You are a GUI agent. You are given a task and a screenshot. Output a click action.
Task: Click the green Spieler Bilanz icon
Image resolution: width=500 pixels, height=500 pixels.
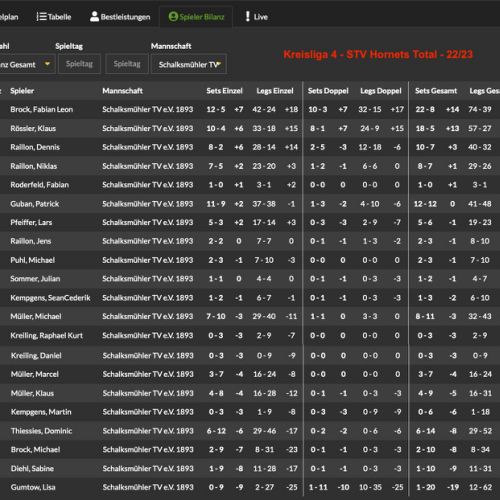pyautogui.click(x=173, y=16)
